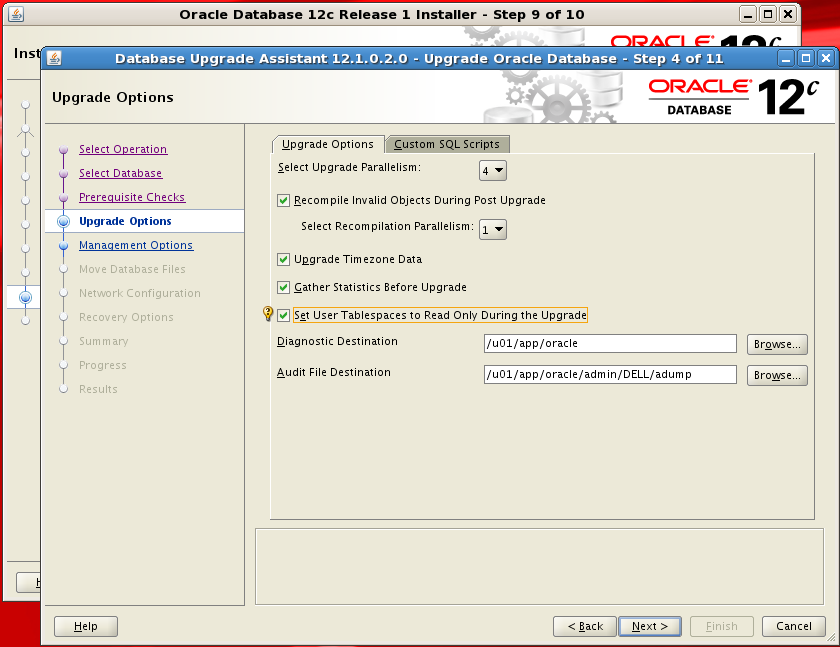The width and height of the screenshot is (840, 647).
Task: Cancel the upgrade assistant
Action: tap(793, 626)
